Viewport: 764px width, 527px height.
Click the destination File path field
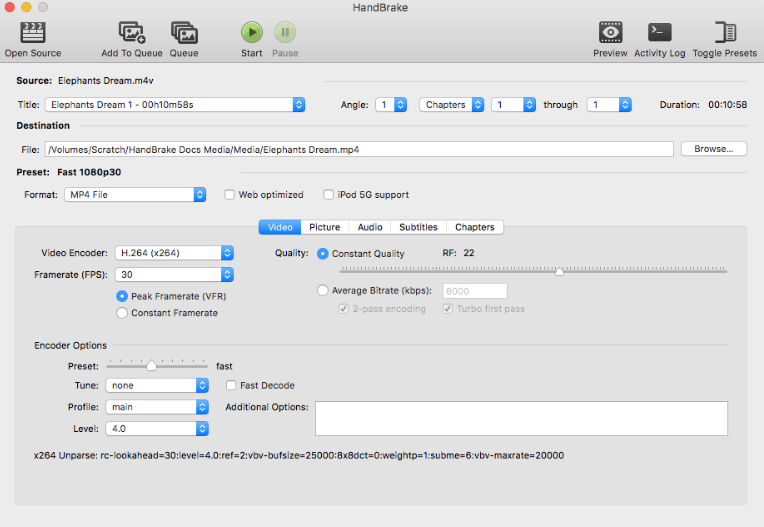[x=359, y=150]
